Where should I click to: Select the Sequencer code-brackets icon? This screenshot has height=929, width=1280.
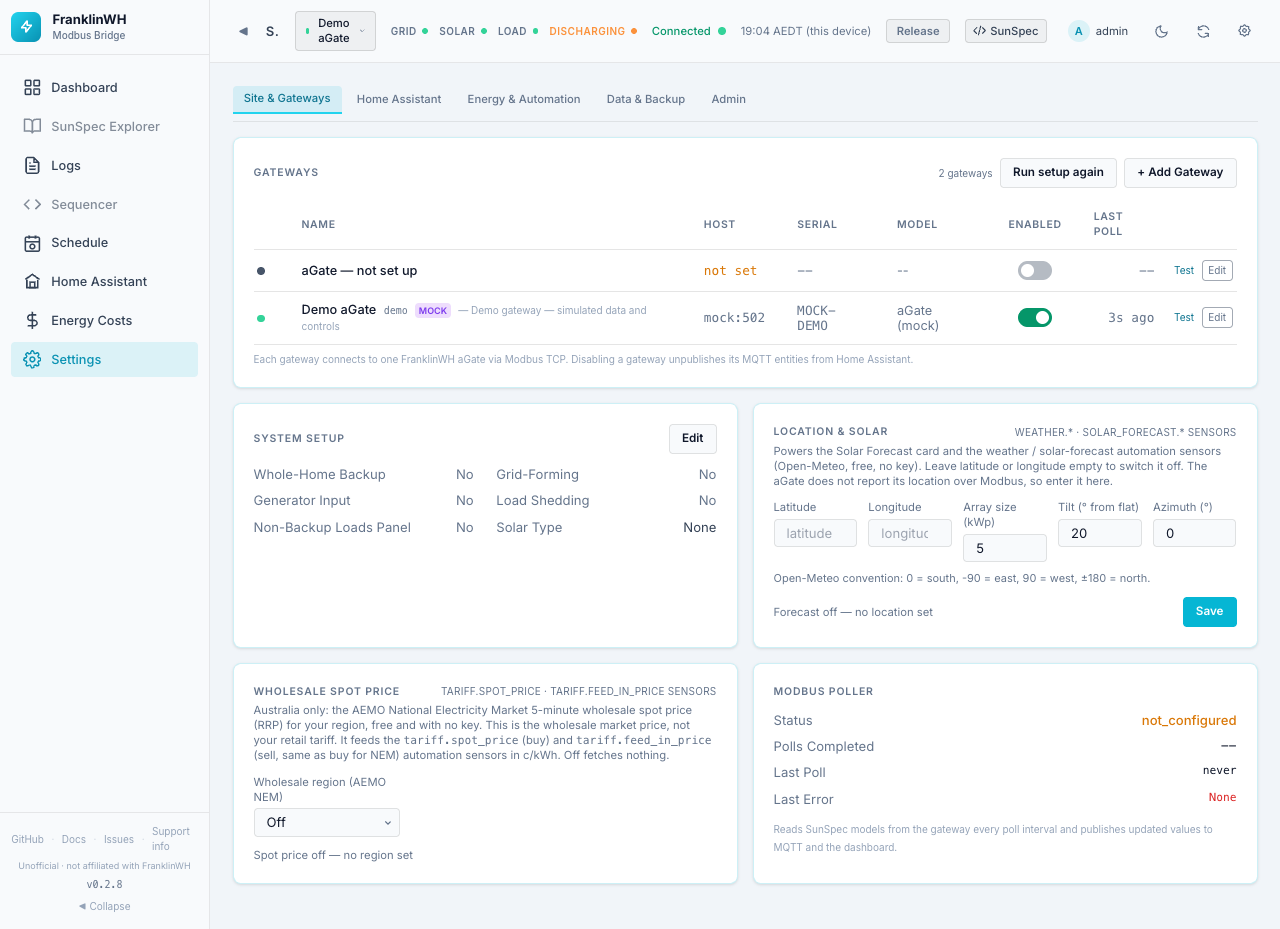tap(32, 205)
